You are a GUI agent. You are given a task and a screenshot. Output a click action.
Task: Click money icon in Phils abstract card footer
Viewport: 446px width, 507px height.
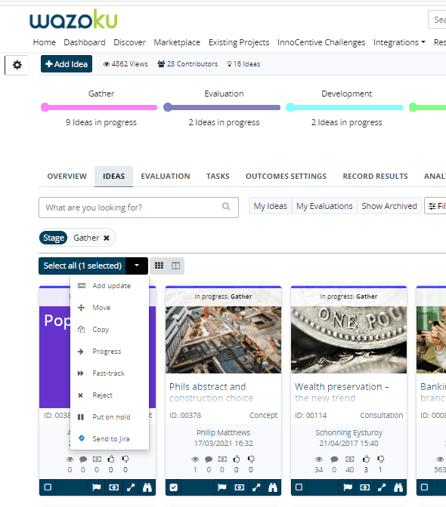pyautogui.click(x=239, y=487)
